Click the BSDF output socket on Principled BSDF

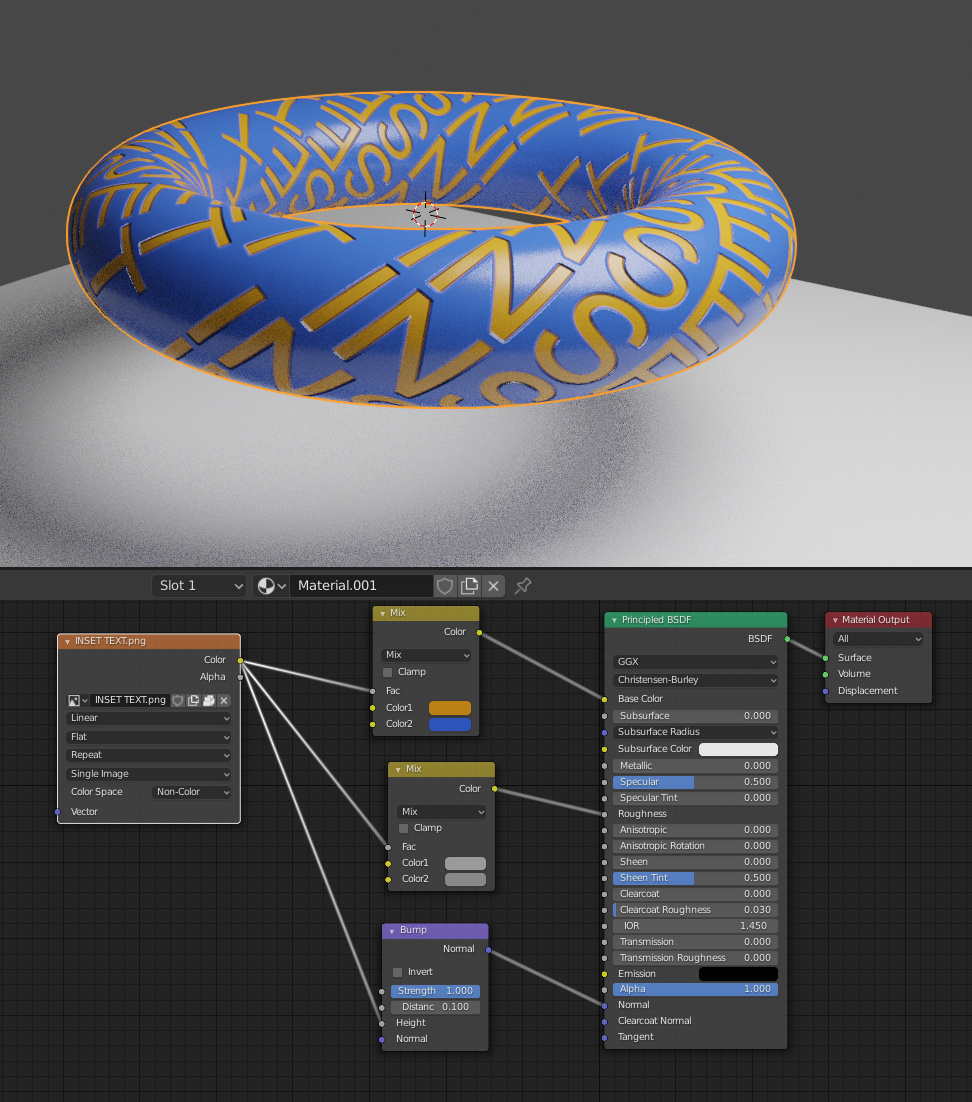coord(787,639)
